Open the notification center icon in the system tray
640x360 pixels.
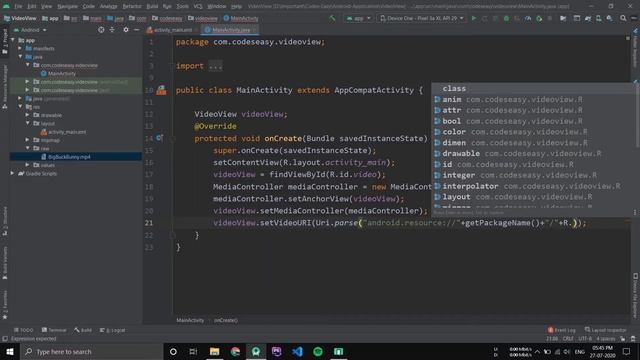[x=627, y=351]
